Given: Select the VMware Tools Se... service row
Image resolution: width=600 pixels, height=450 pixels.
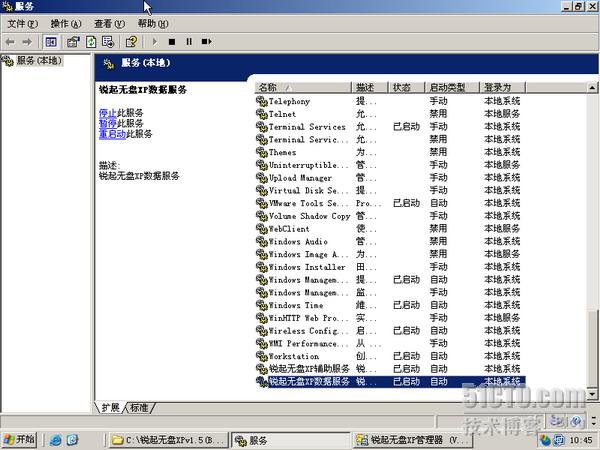Looking at the screenshot, I should (390, 203).
